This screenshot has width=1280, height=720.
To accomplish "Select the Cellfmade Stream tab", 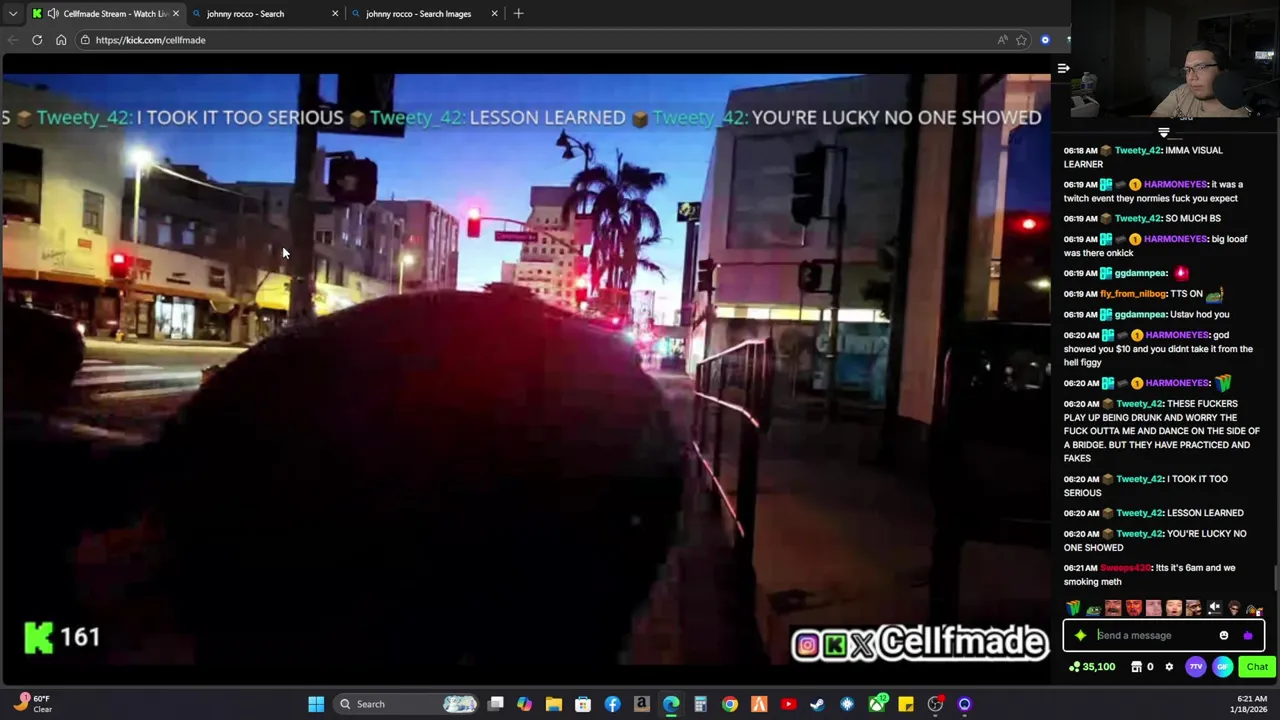I will pos(105,14).
